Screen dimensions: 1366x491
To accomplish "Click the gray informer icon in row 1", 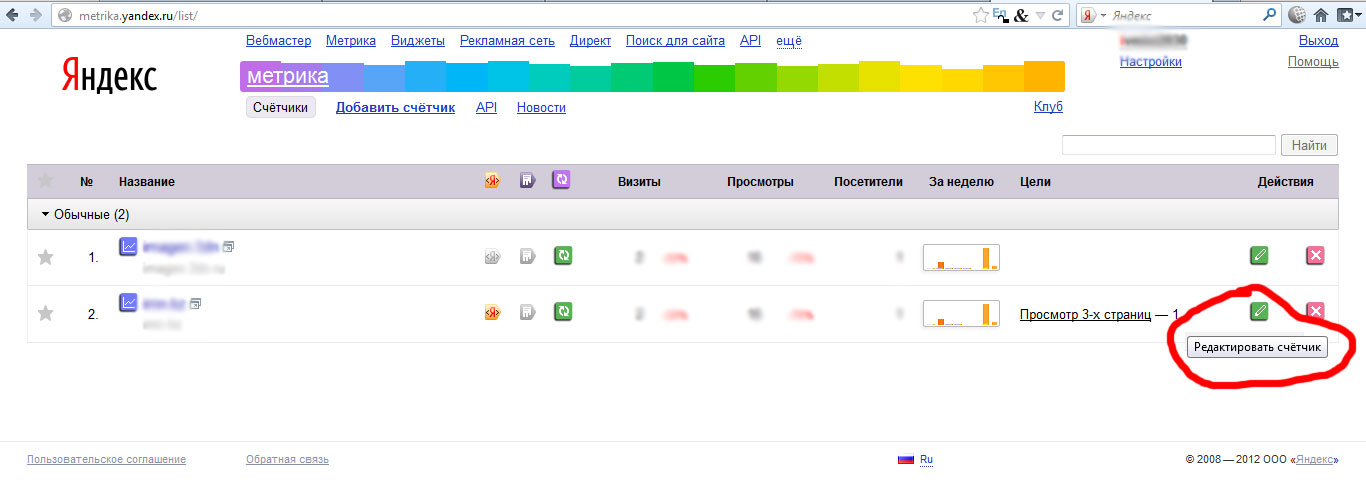I will point(528,257).
